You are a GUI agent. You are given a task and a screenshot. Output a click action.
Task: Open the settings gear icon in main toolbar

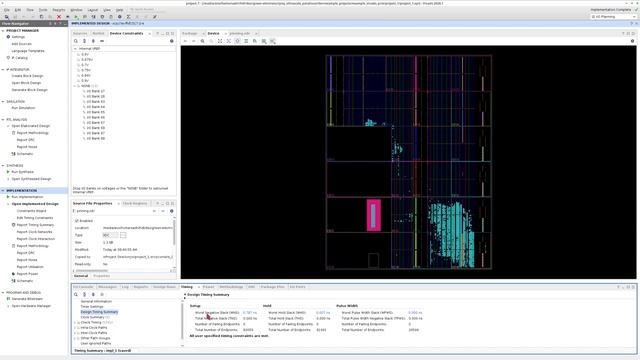pos(120,17)
